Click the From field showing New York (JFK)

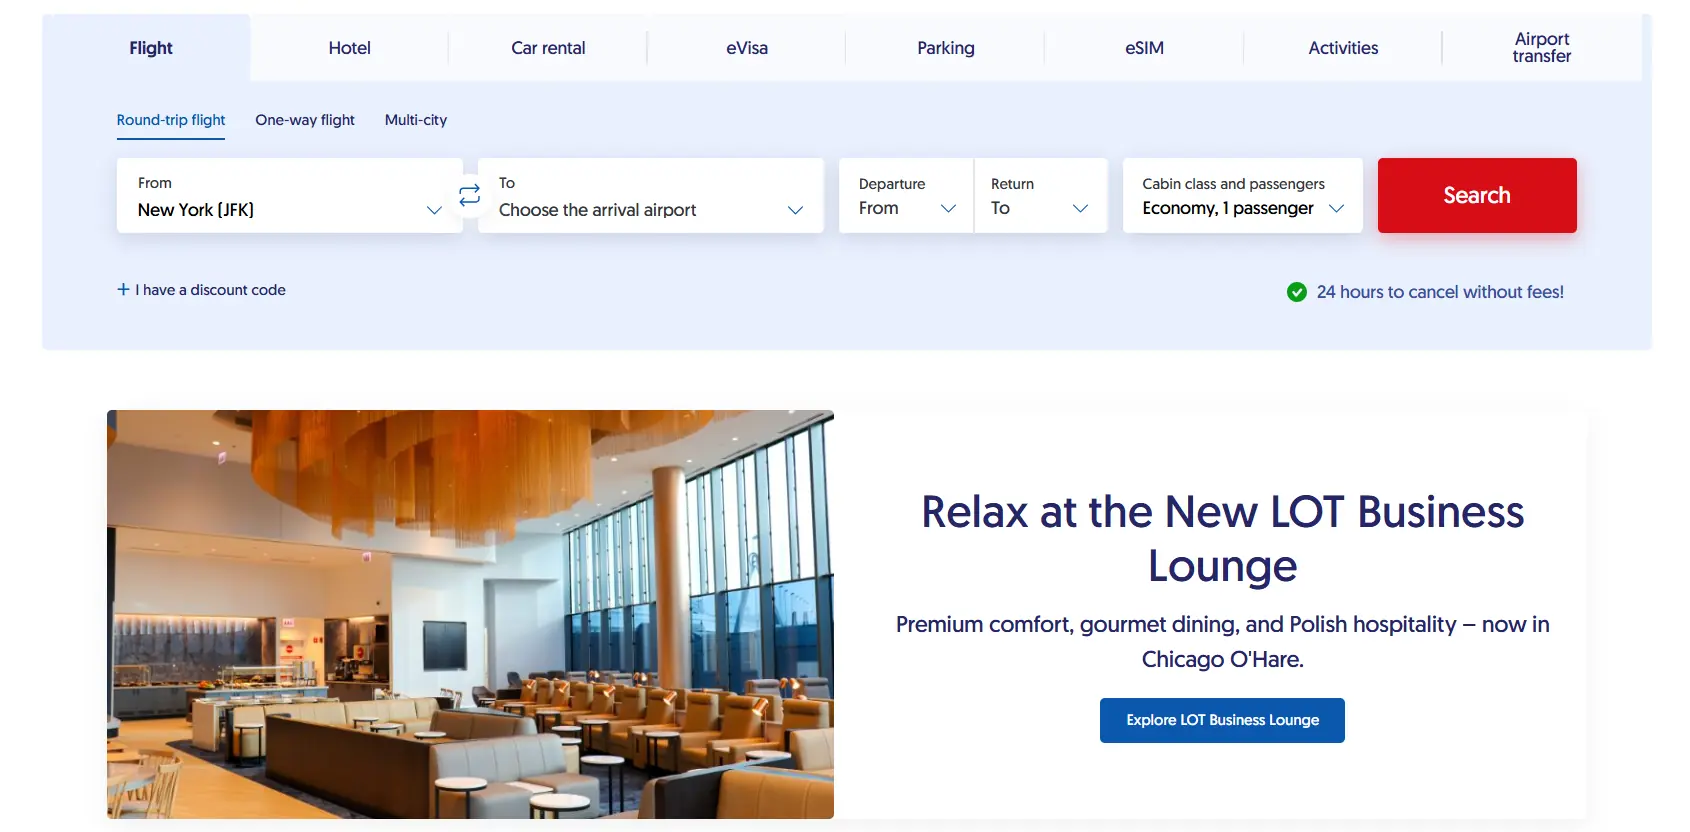tap(290, 195)
